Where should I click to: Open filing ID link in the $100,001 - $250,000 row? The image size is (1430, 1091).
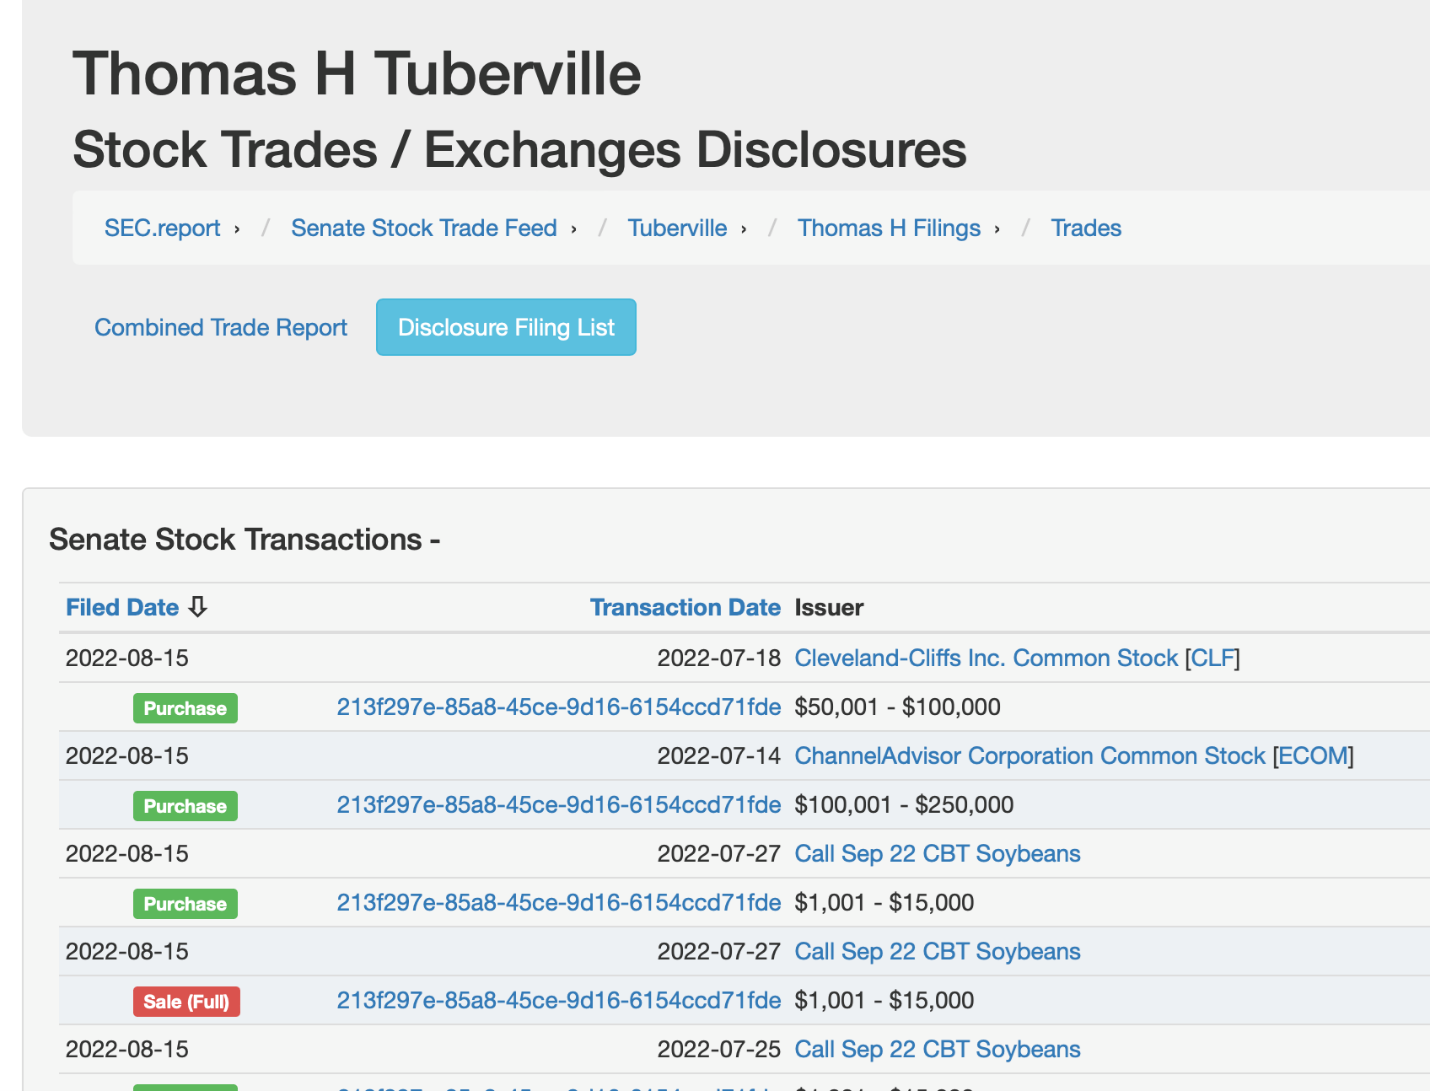pos(558,805)
